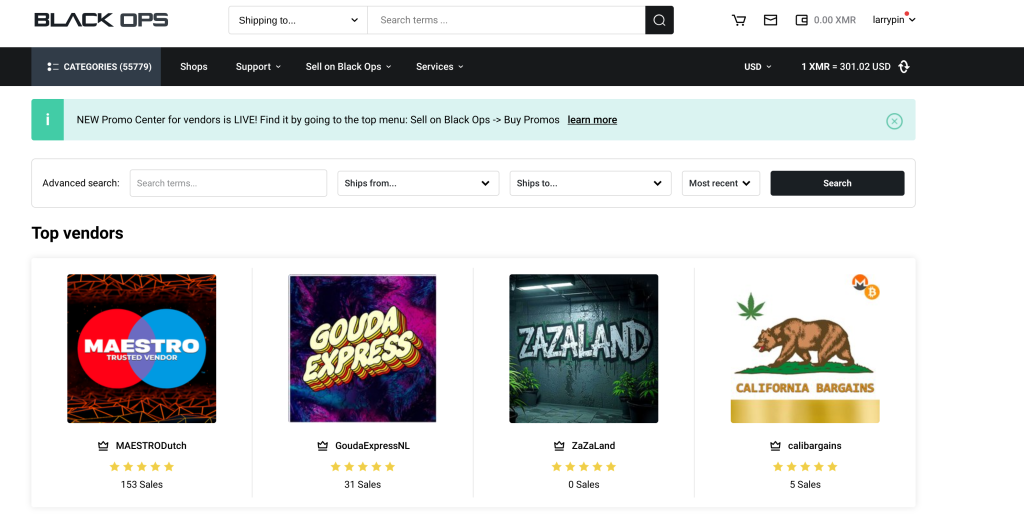Dismiss the Promo Center notification banner

click(x=894, y=121)
